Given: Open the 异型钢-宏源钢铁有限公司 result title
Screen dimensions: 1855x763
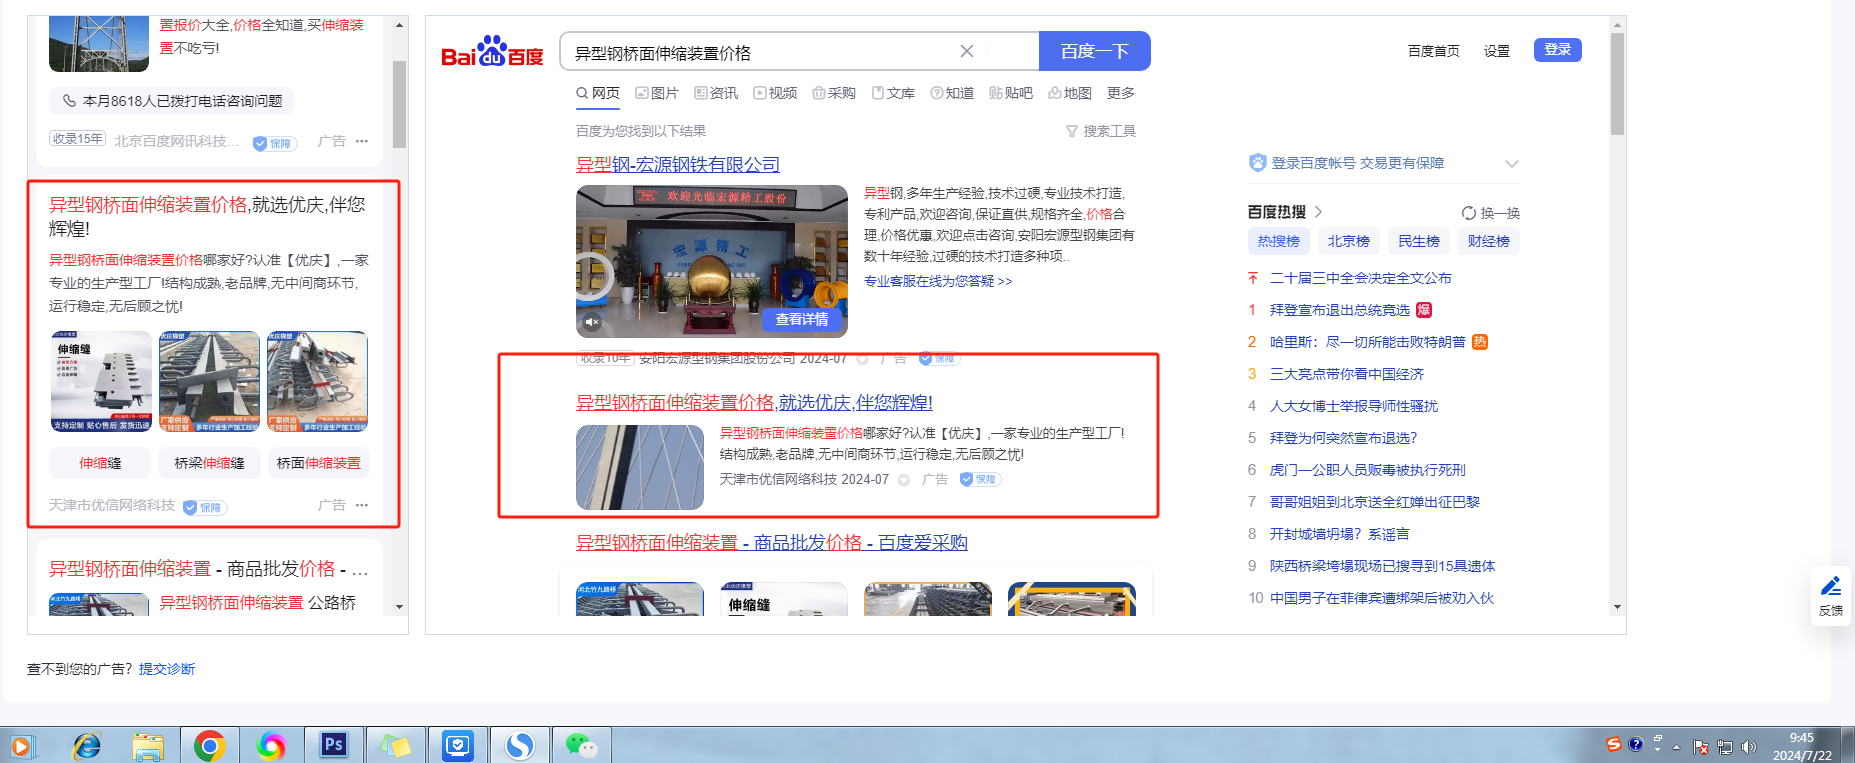Looking at the screenshot, I should pos(677,165).
